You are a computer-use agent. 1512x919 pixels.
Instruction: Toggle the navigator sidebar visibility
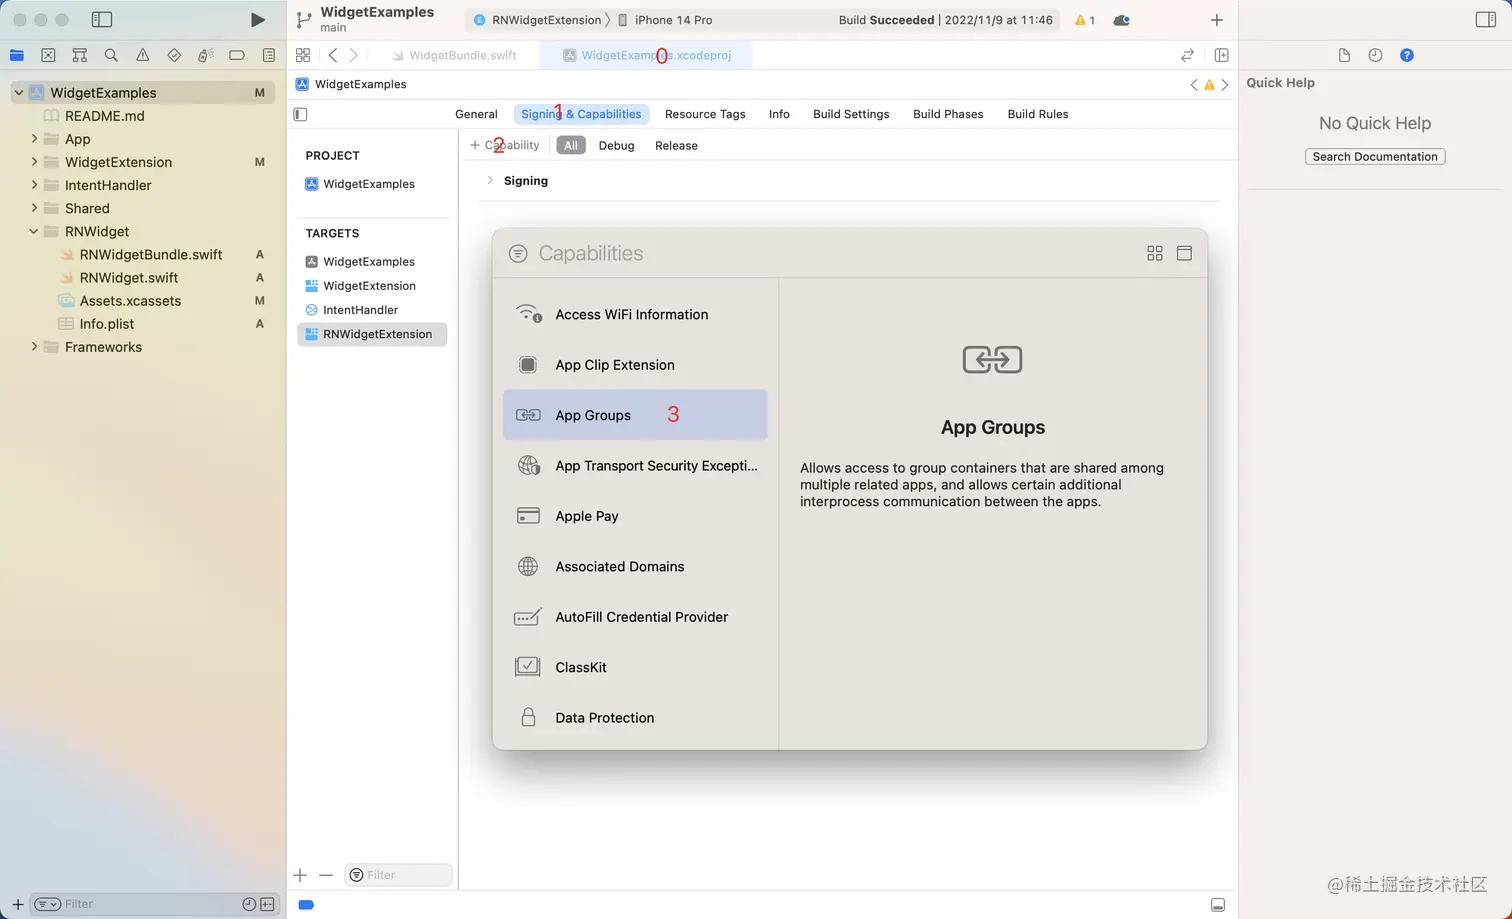point(102,20)
